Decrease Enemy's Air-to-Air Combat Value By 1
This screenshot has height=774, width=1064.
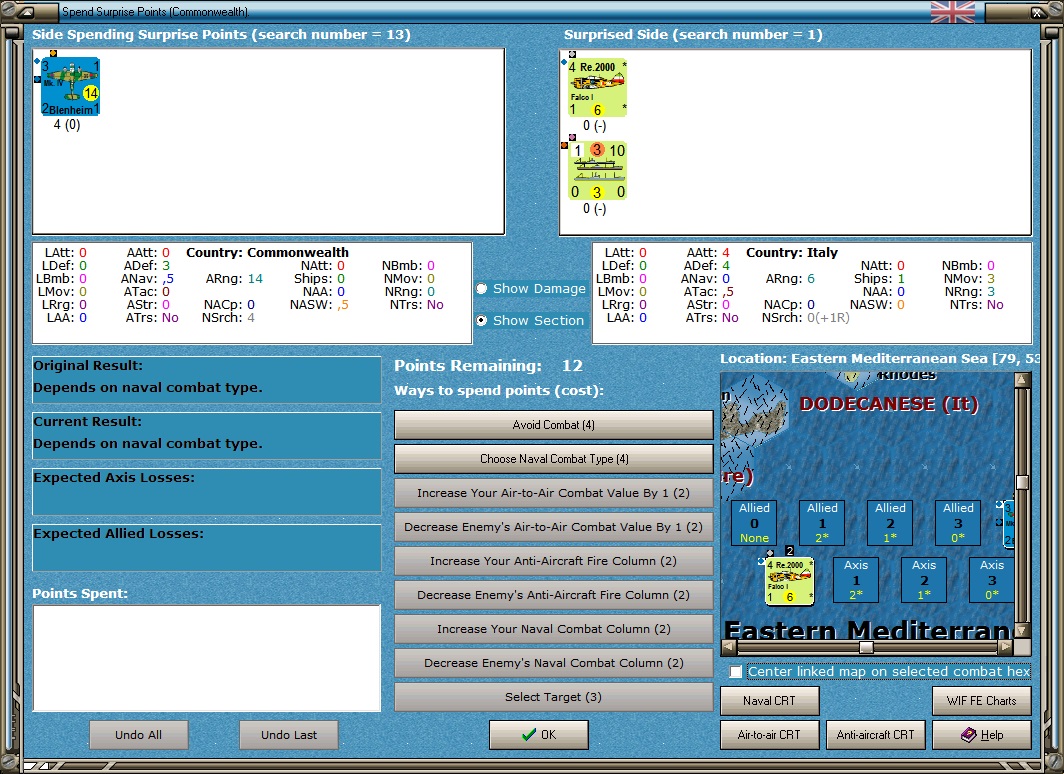(553, 527)
